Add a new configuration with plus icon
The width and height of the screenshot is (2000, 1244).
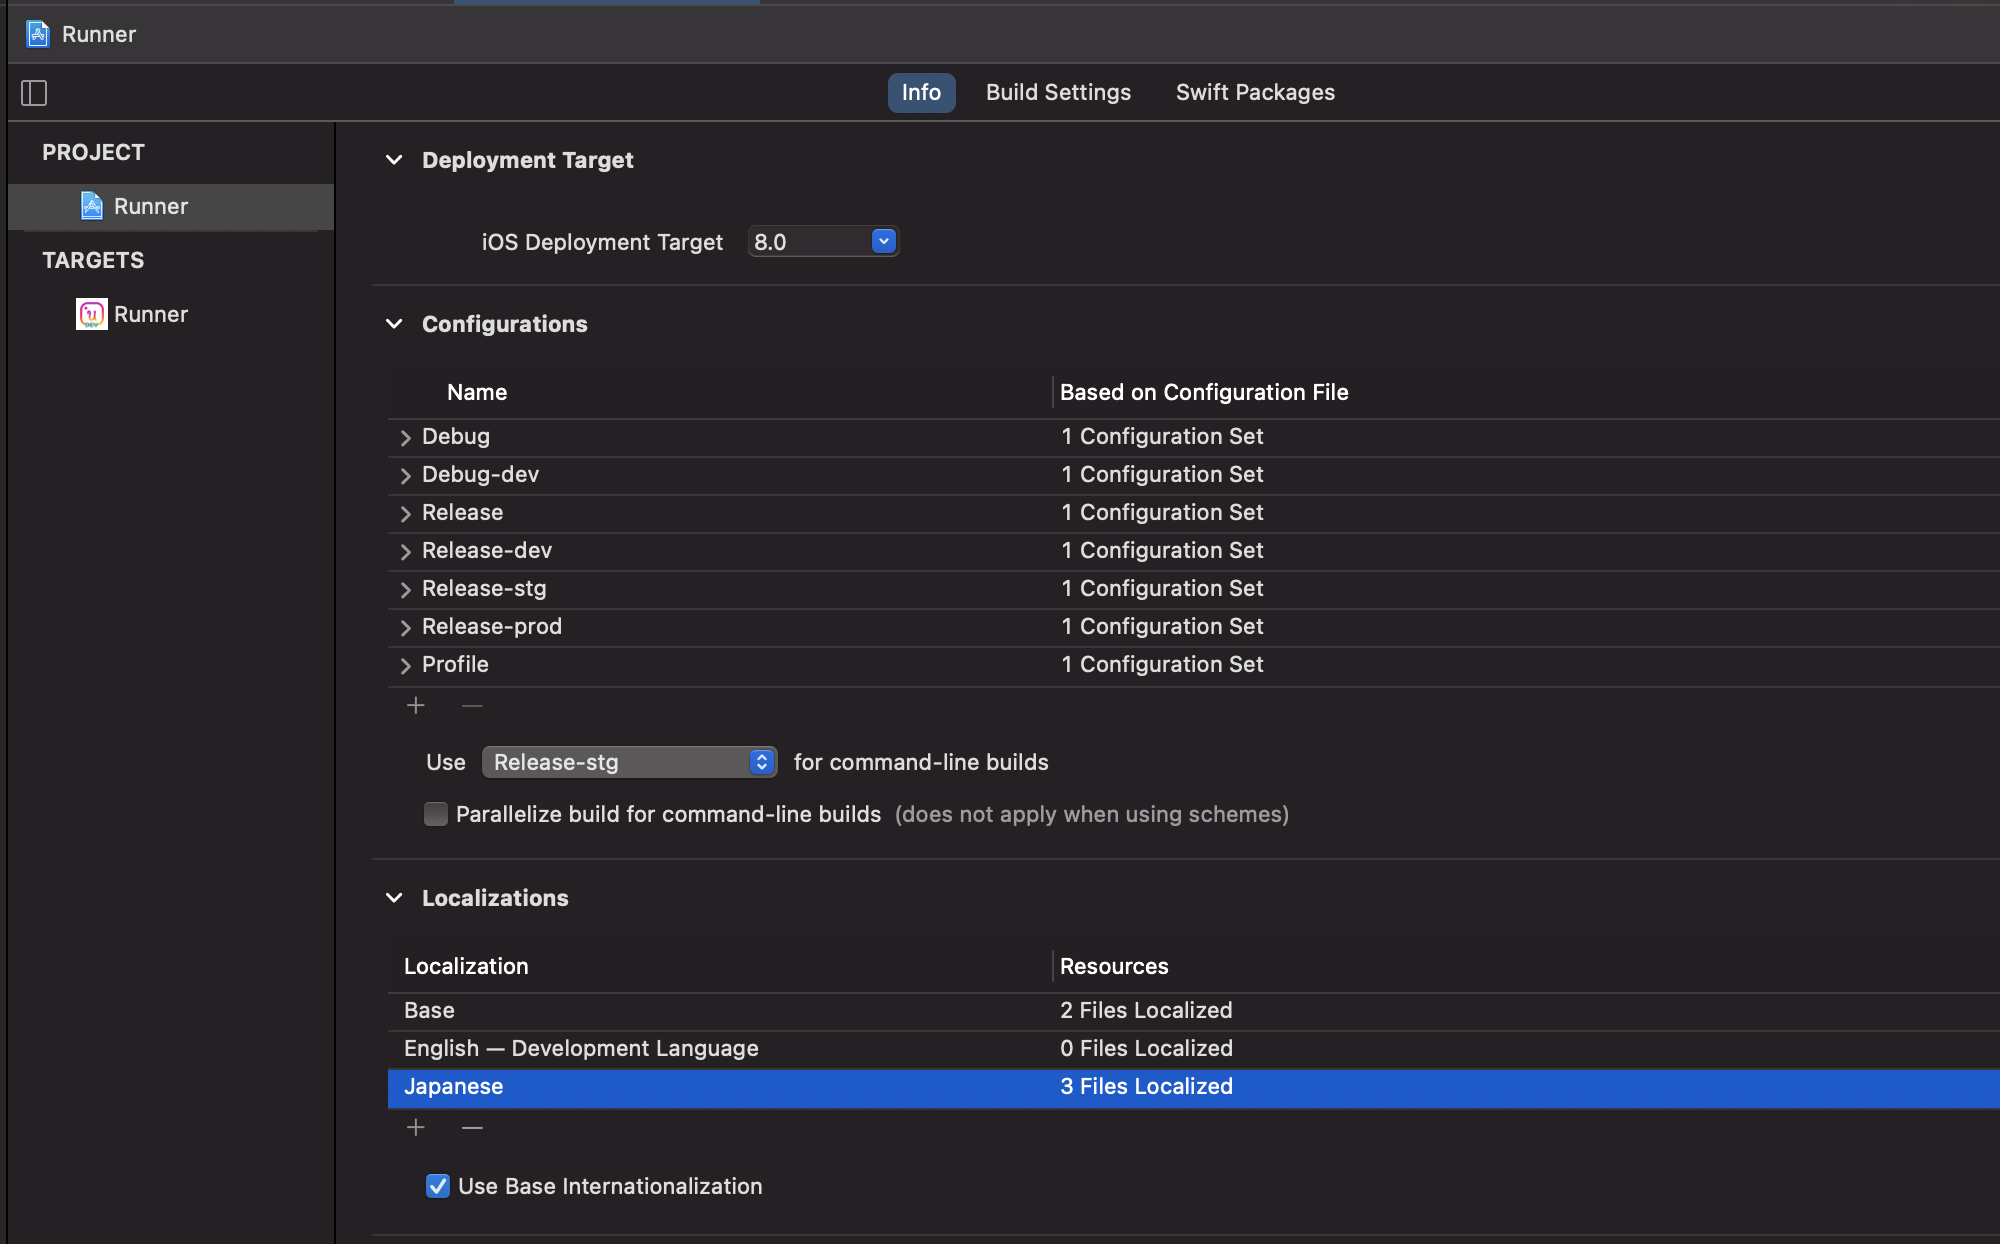(416, 706)
